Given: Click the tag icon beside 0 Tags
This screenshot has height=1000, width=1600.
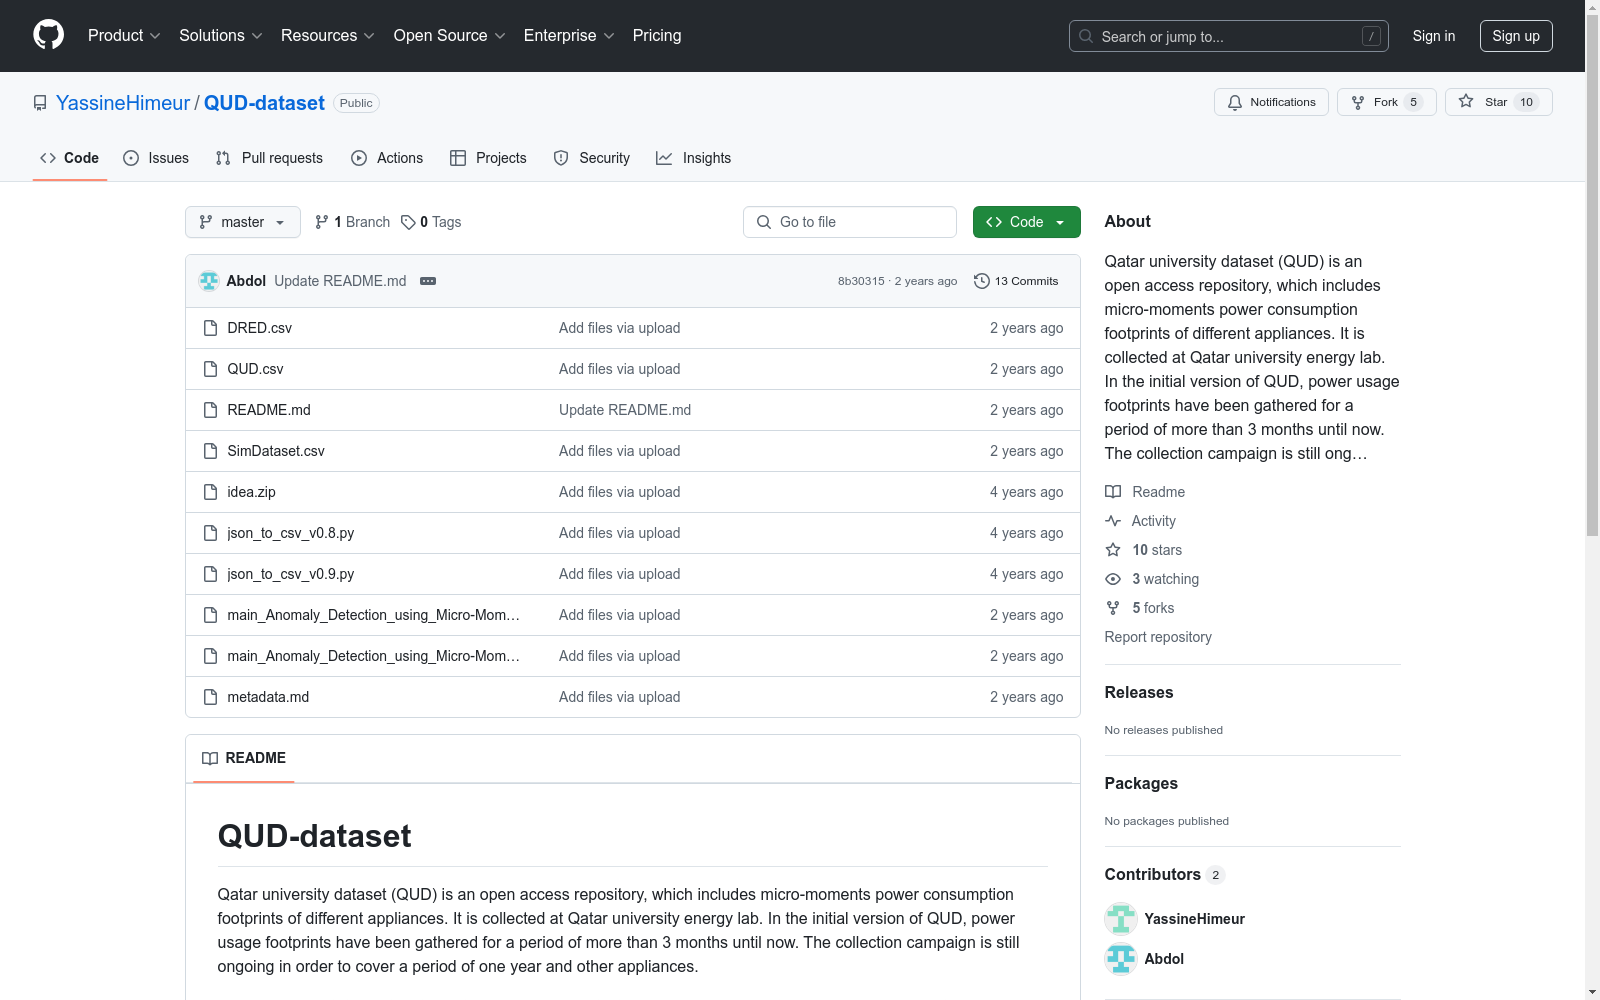Looking at the screenshot, I should (408, 222).
